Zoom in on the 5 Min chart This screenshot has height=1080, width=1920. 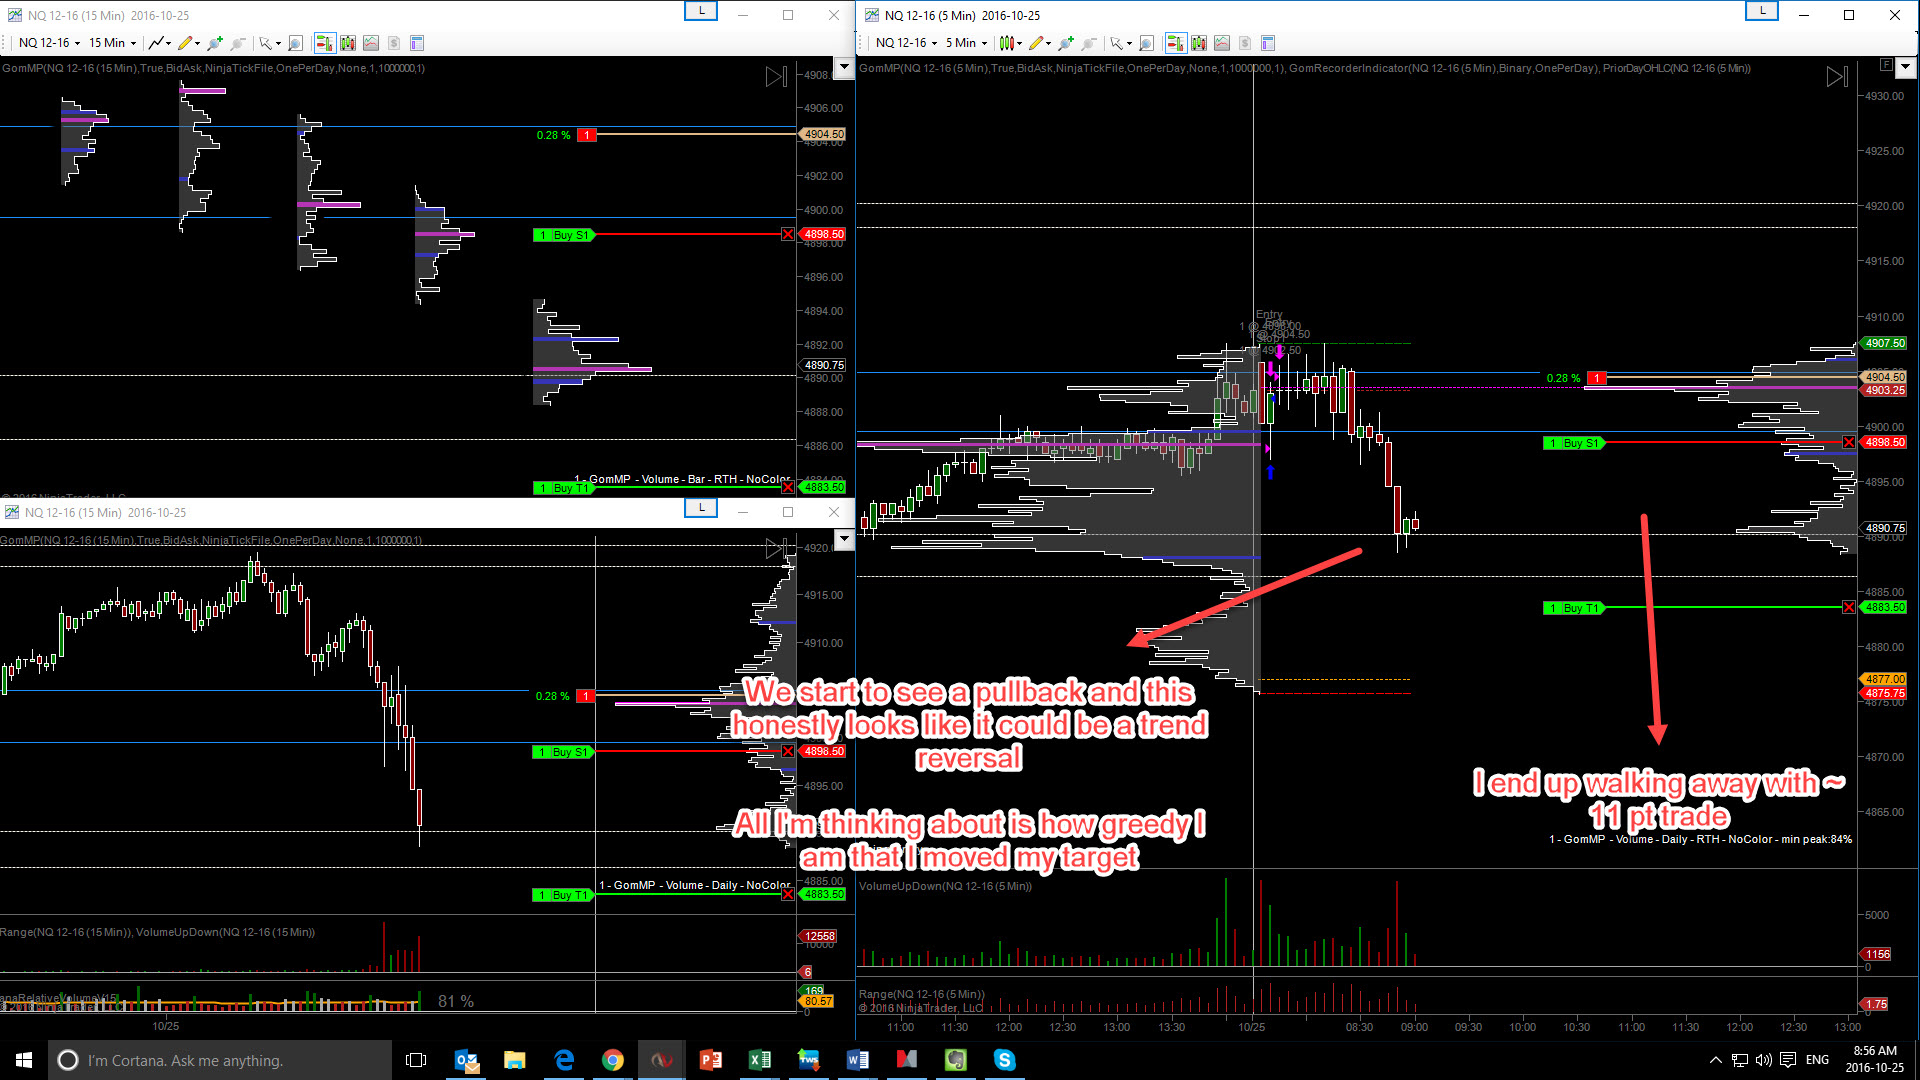[1066, 43]
